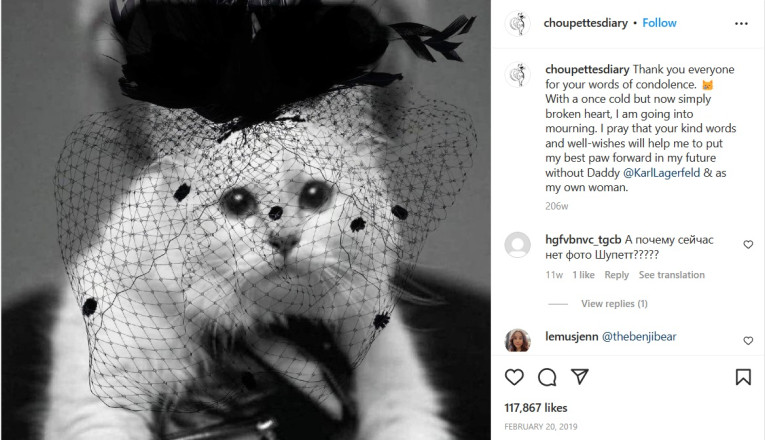Share the post via the paper plane icon
Viewport: 765px width, 440px height.
580,377
